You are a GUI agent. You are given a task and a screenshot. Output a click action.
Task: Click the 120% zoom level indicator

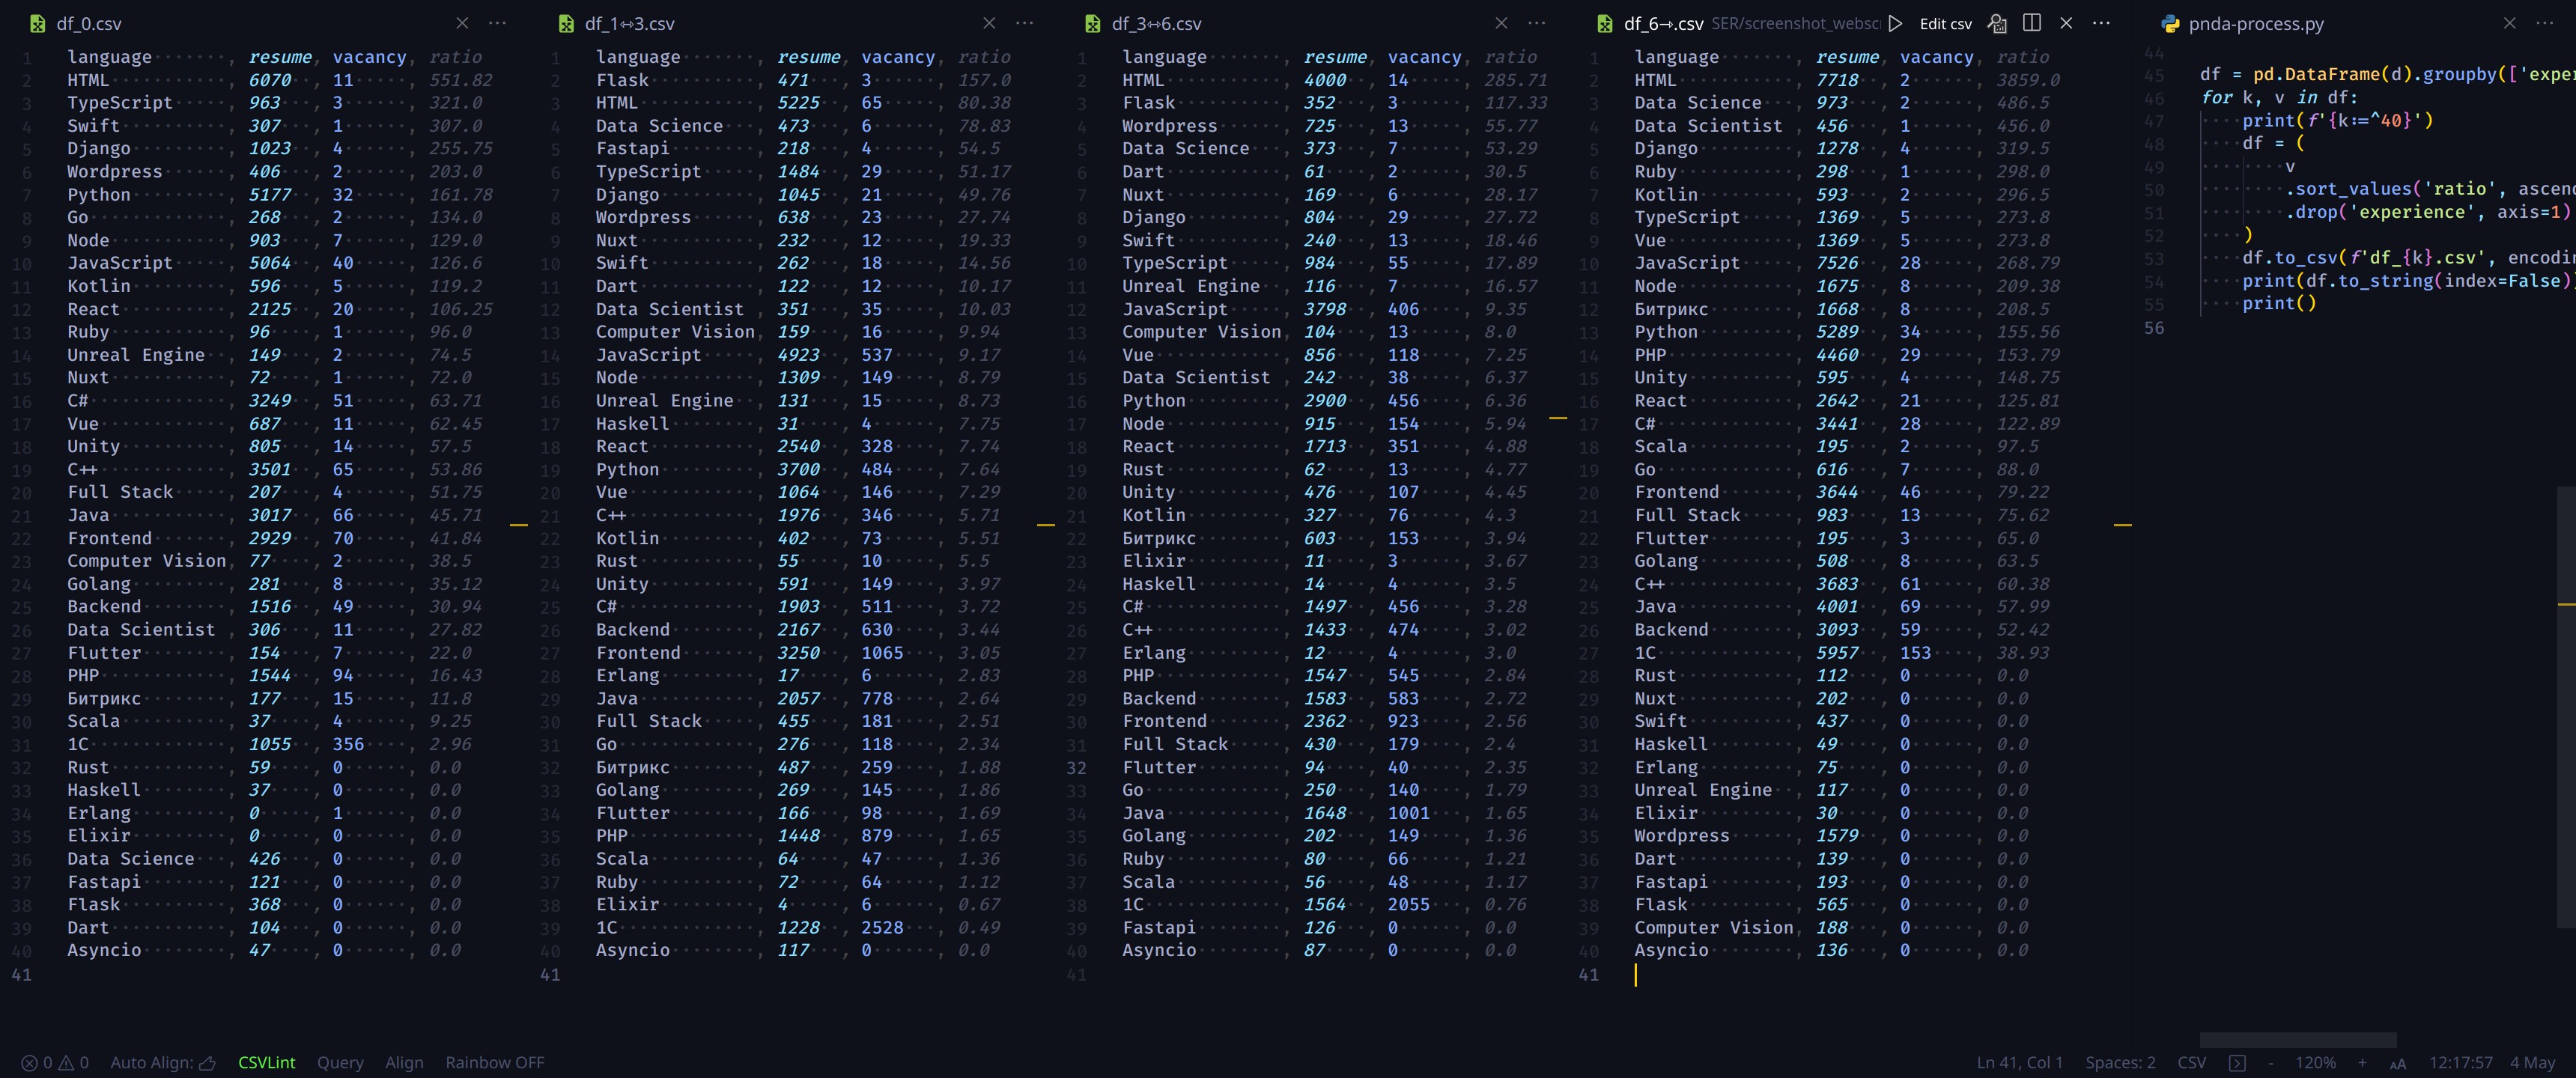(2315, 1063)
